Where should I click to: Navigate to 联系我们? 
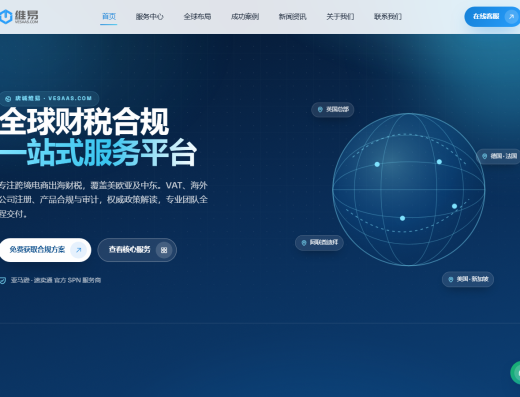coord(388,16)
